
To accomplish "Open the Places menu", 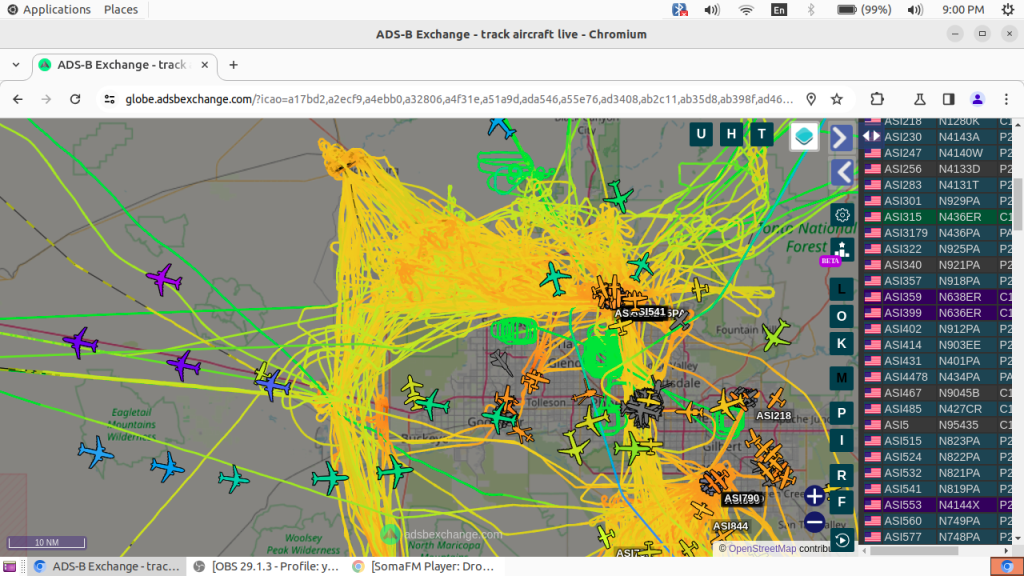I will click(121, 10).
